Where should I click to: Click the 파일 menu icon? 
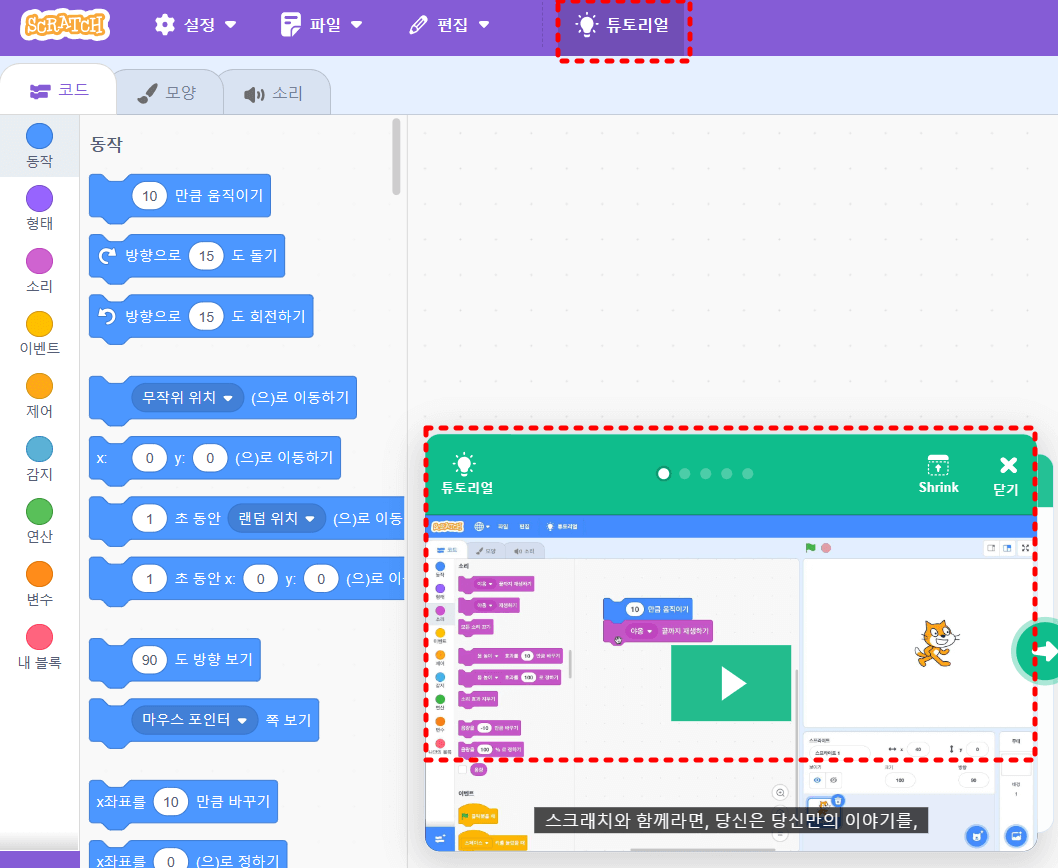tap(290, 25)
